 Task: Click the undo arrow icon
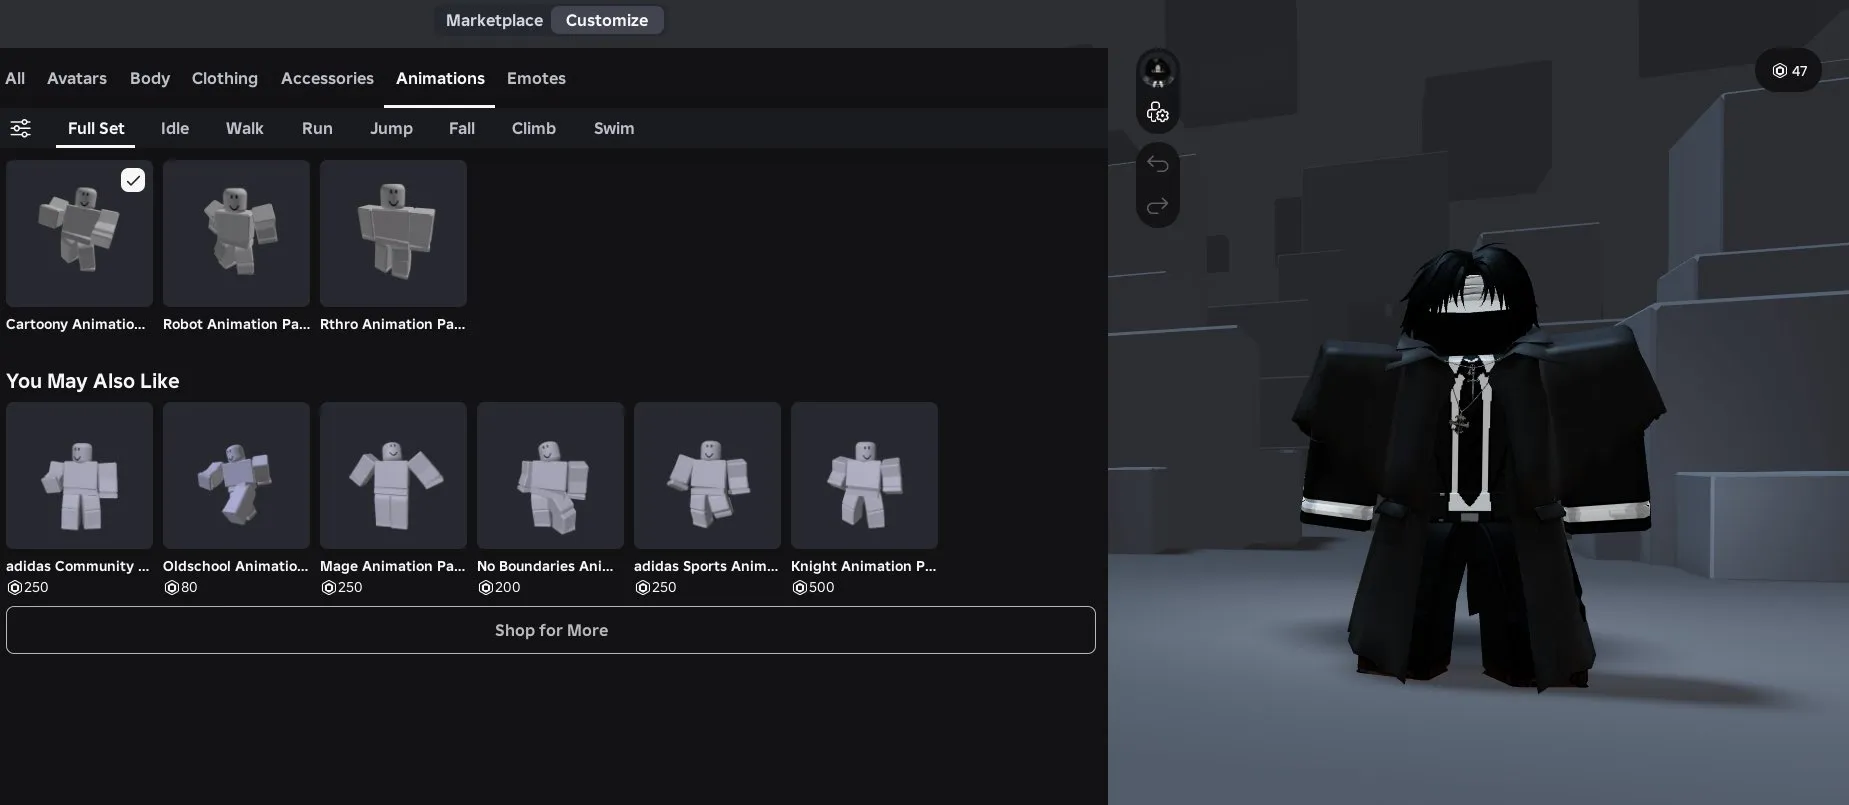(1157, 164)
